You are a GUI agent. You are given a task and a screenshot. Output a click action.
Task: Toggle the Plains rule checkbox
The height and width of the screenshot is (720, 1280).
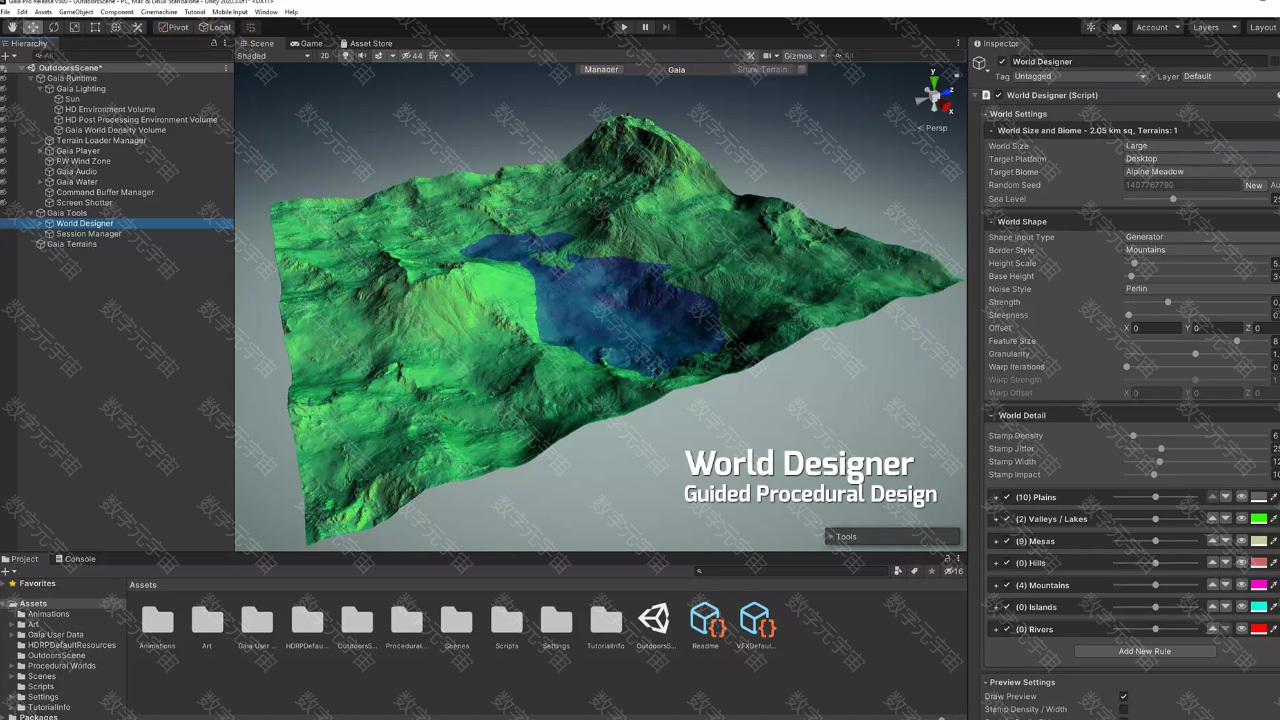(x=1007, y=497)
